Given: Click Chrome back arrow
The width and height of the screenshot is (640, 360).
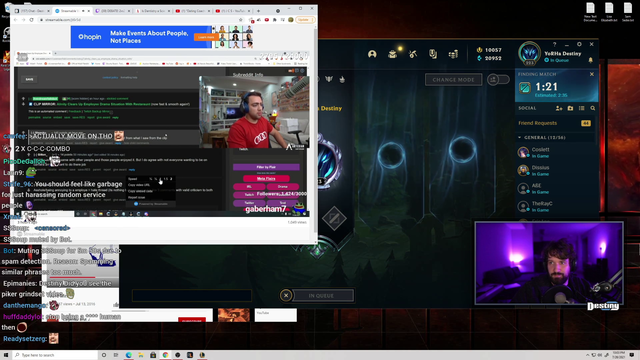Looking at the screenshot, I should 16,20.
